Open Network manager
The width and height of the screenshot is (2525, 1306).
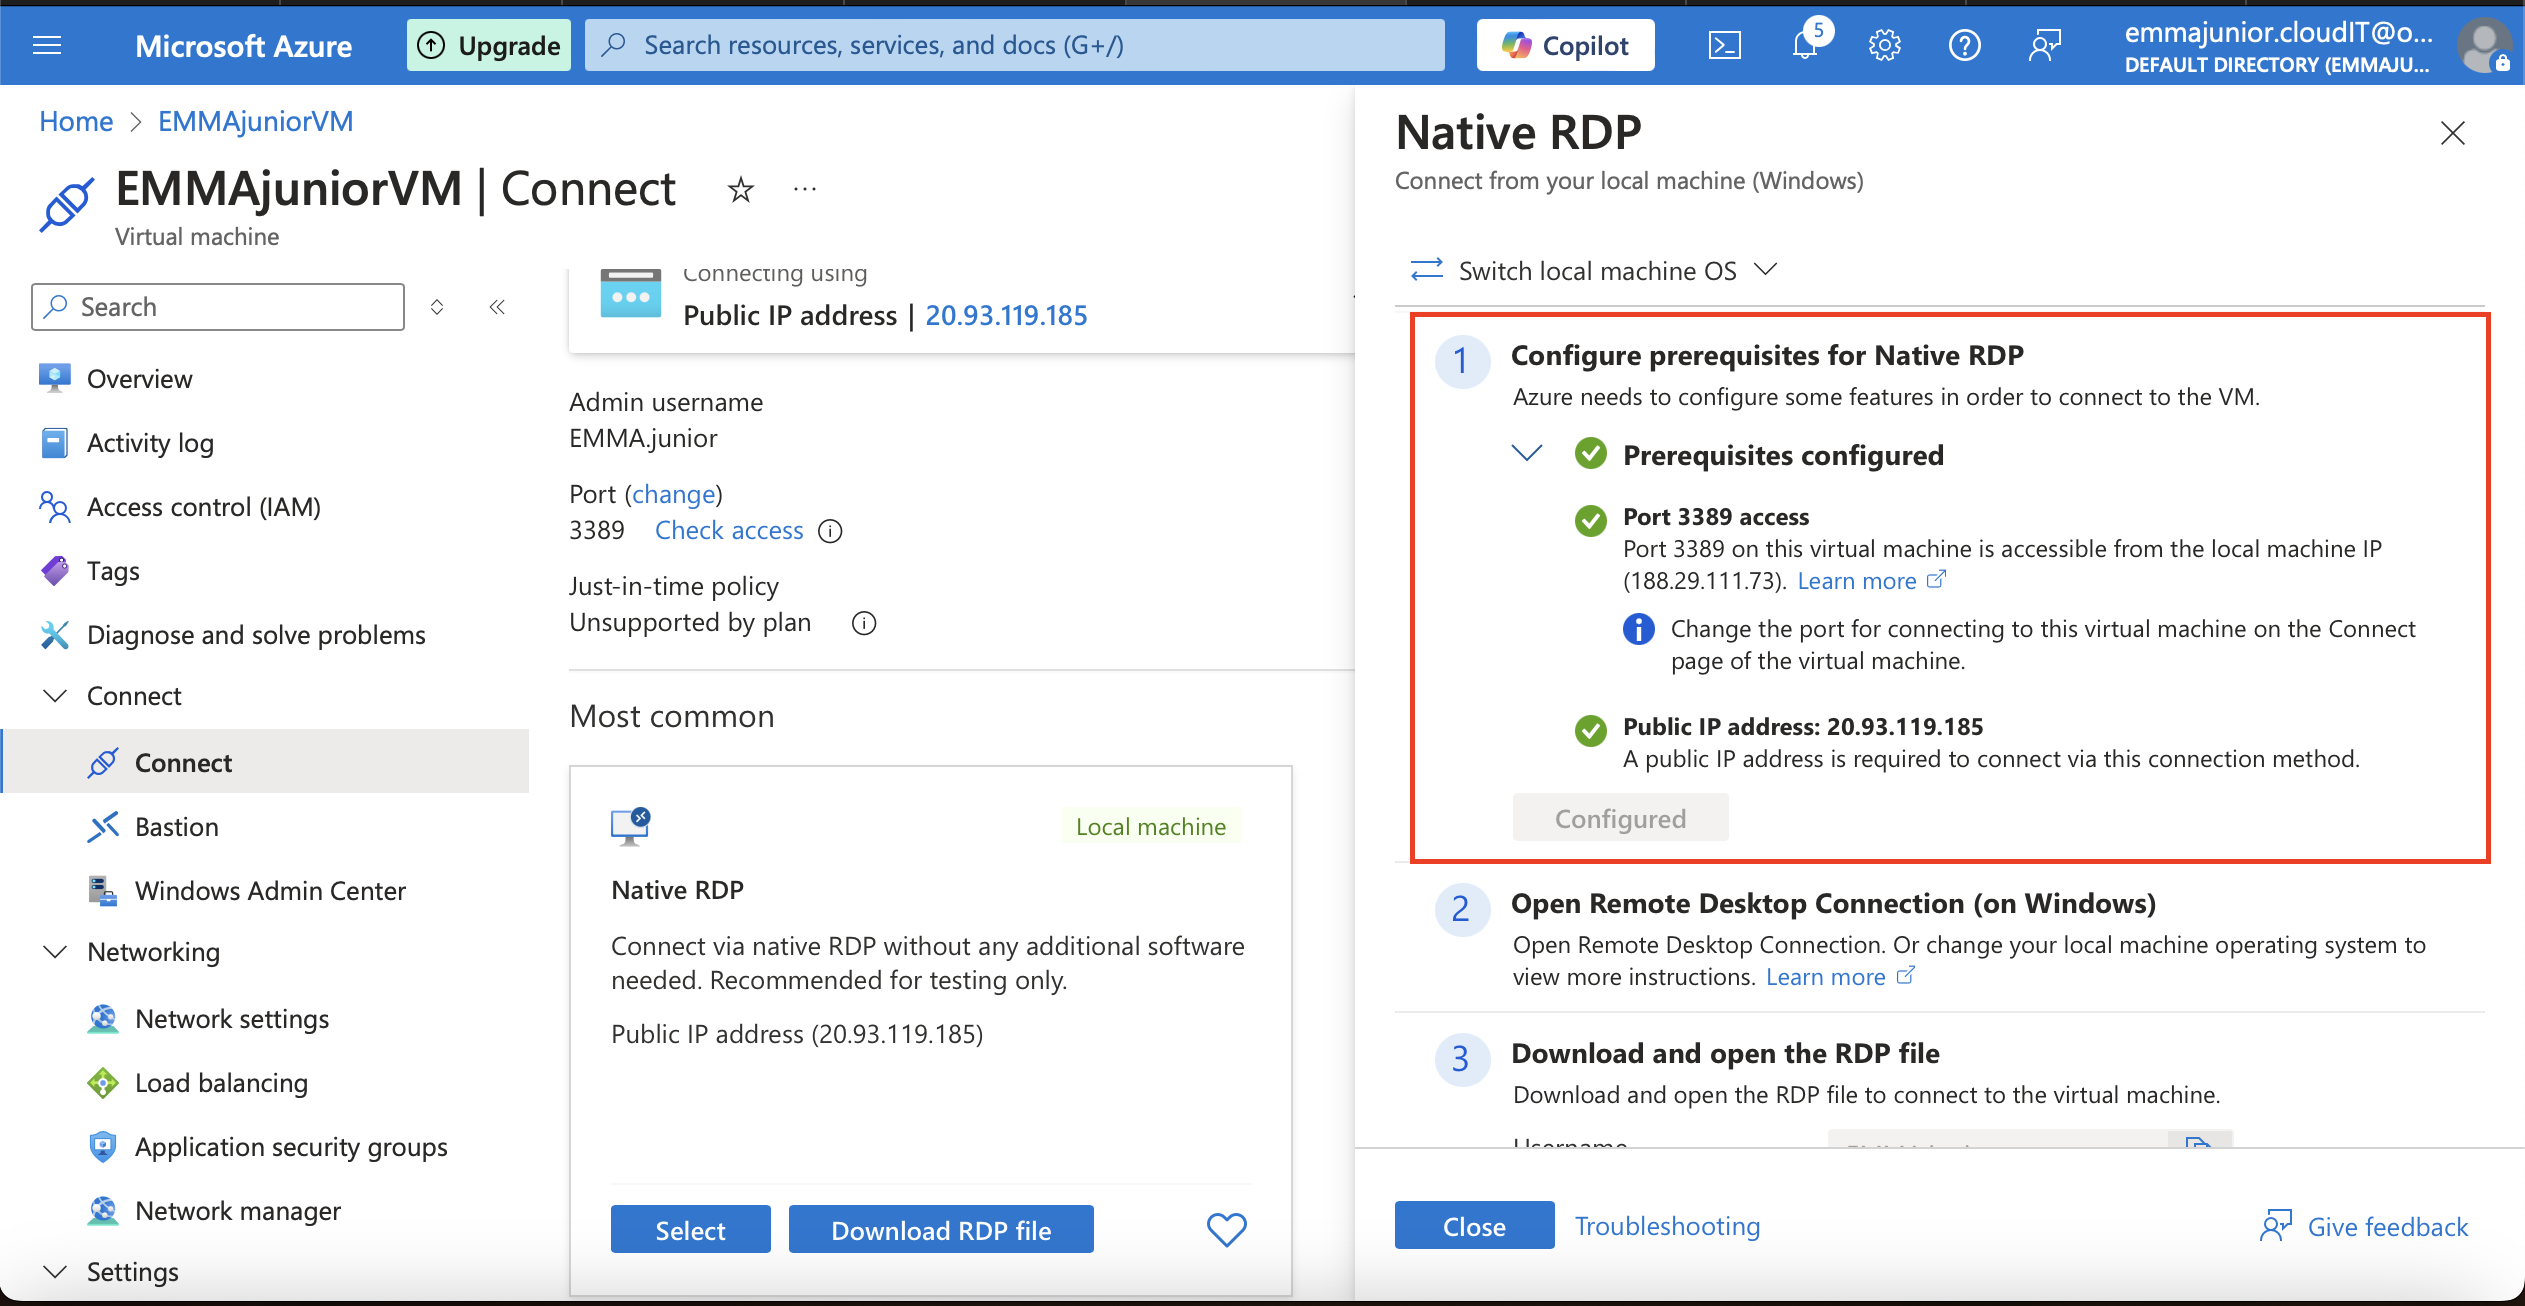click(x=238, y=1211)
